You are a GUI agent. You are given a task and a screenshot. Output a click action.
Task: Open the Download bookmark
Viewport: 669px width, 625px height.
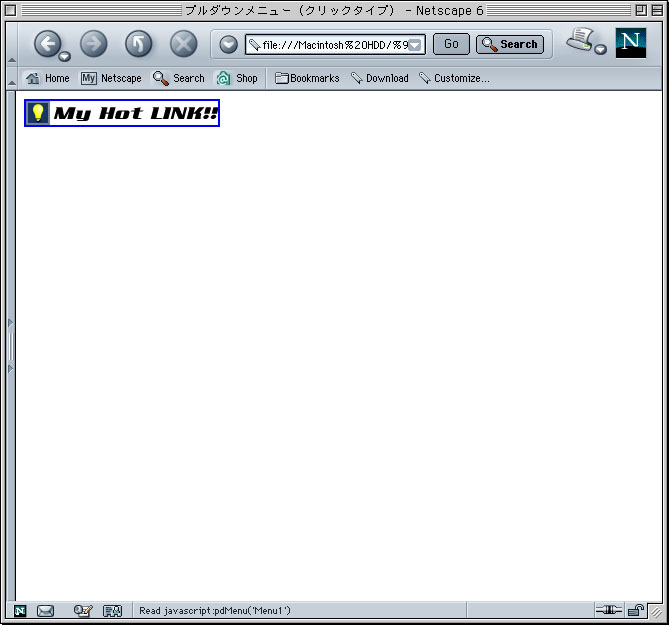click(x=380, y=78)
